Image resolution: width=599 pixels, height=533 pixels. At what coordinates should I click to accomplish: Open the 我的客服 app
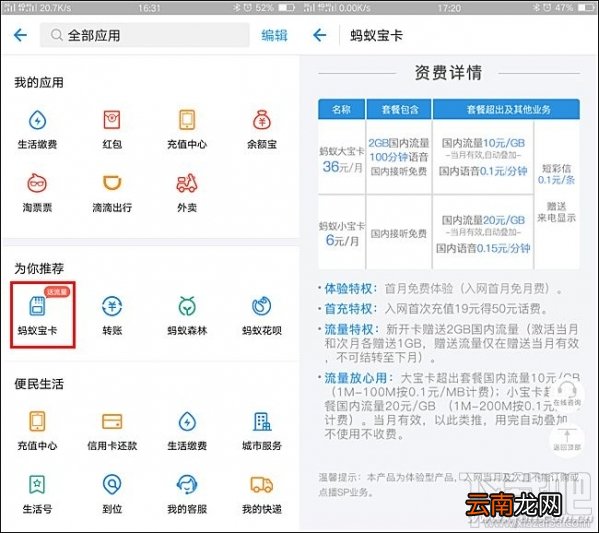[x=187, y=494]
